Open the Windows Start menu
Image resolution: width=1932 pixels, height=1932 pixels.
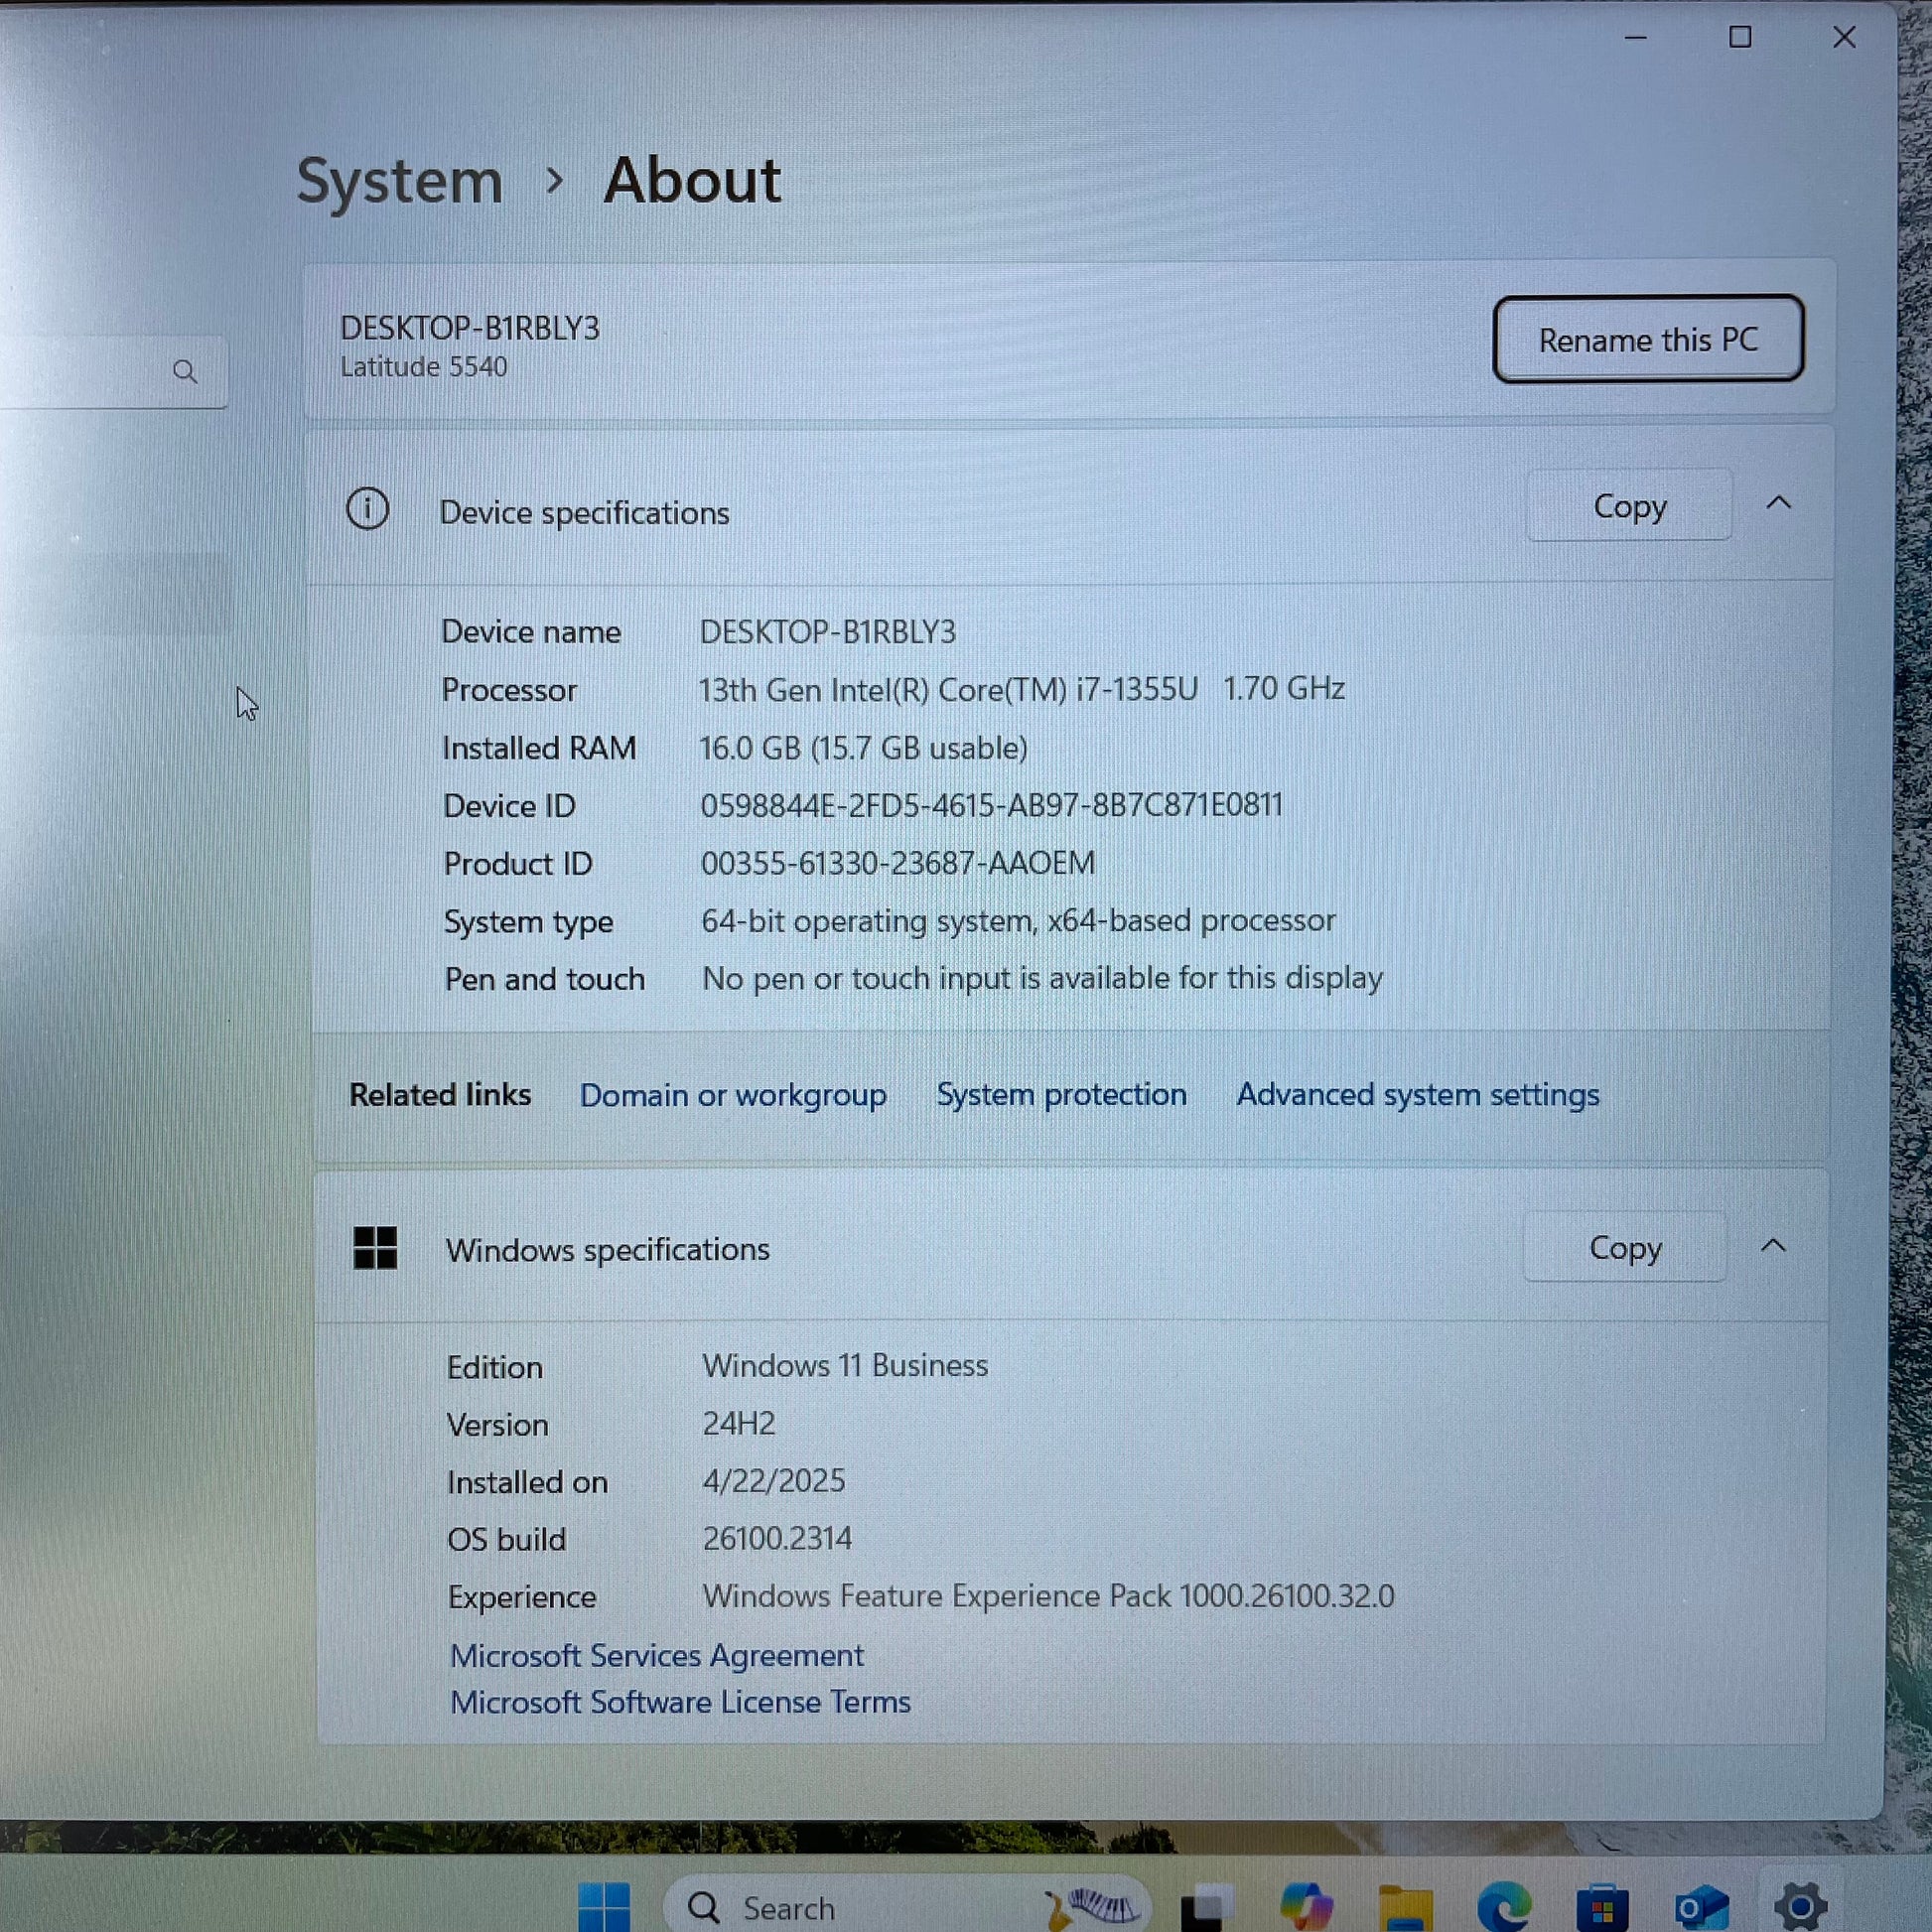point(604,1906)
